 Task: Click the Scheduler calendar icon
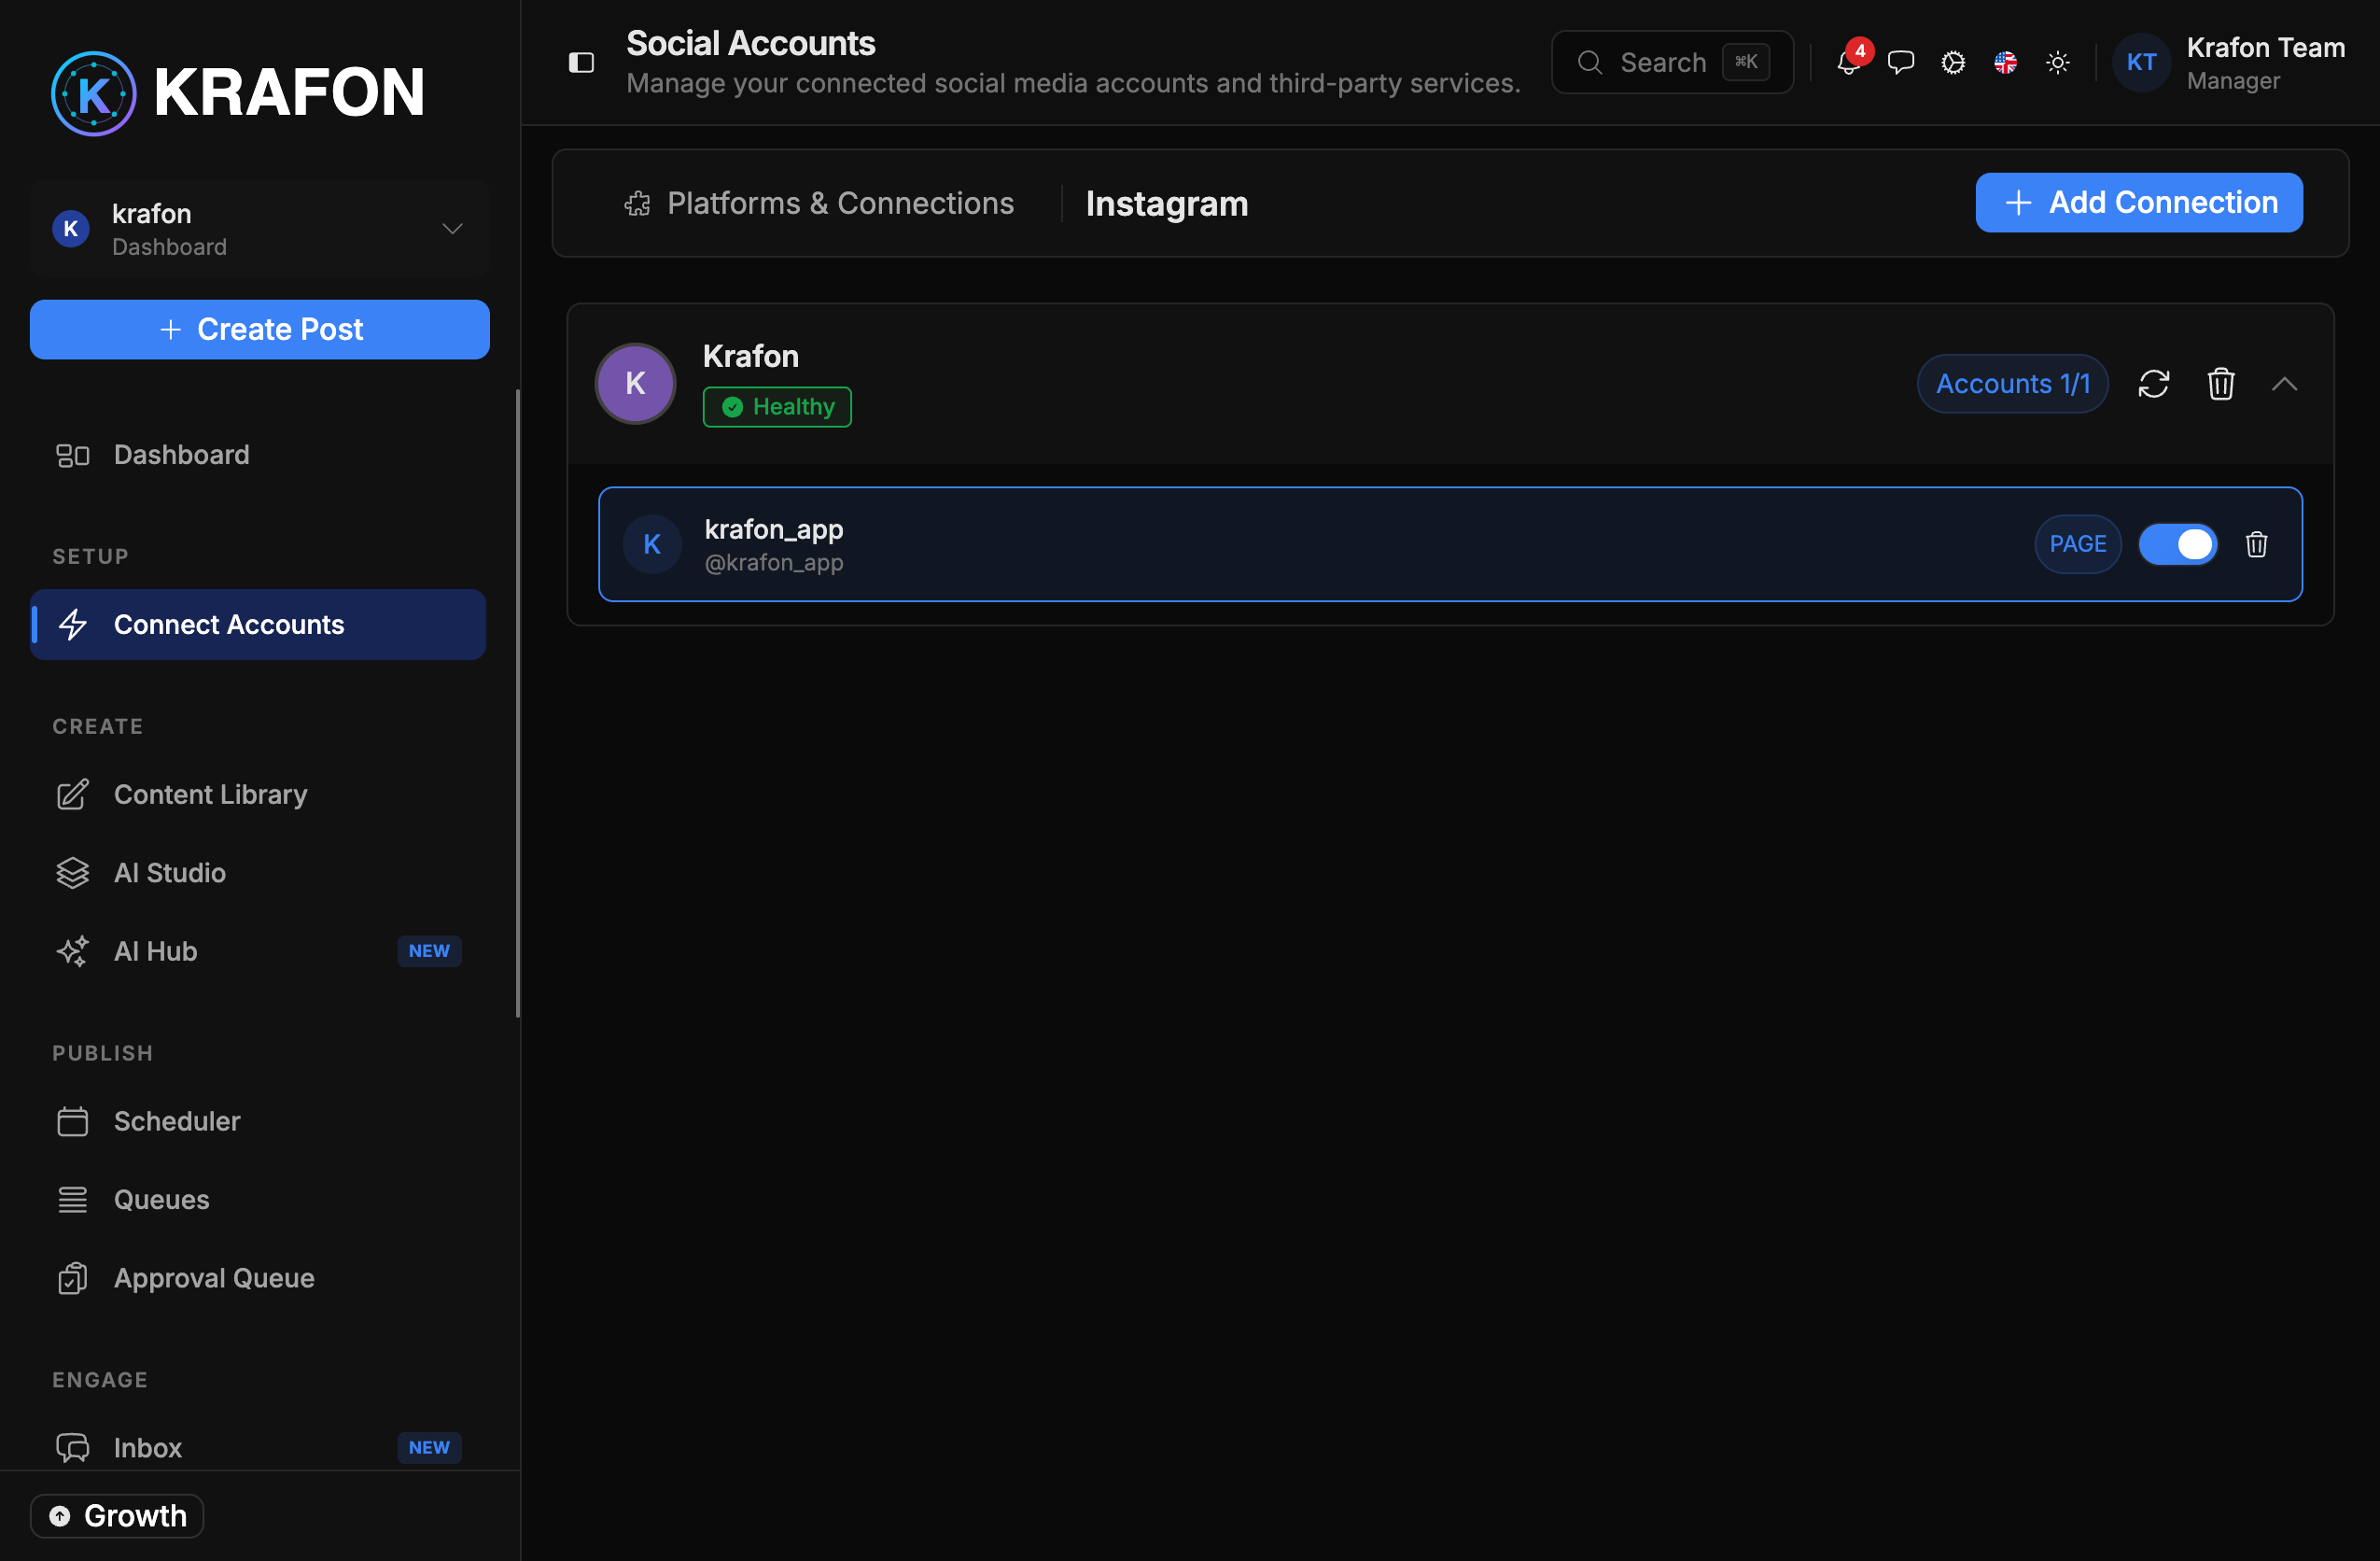point(72,1121)
